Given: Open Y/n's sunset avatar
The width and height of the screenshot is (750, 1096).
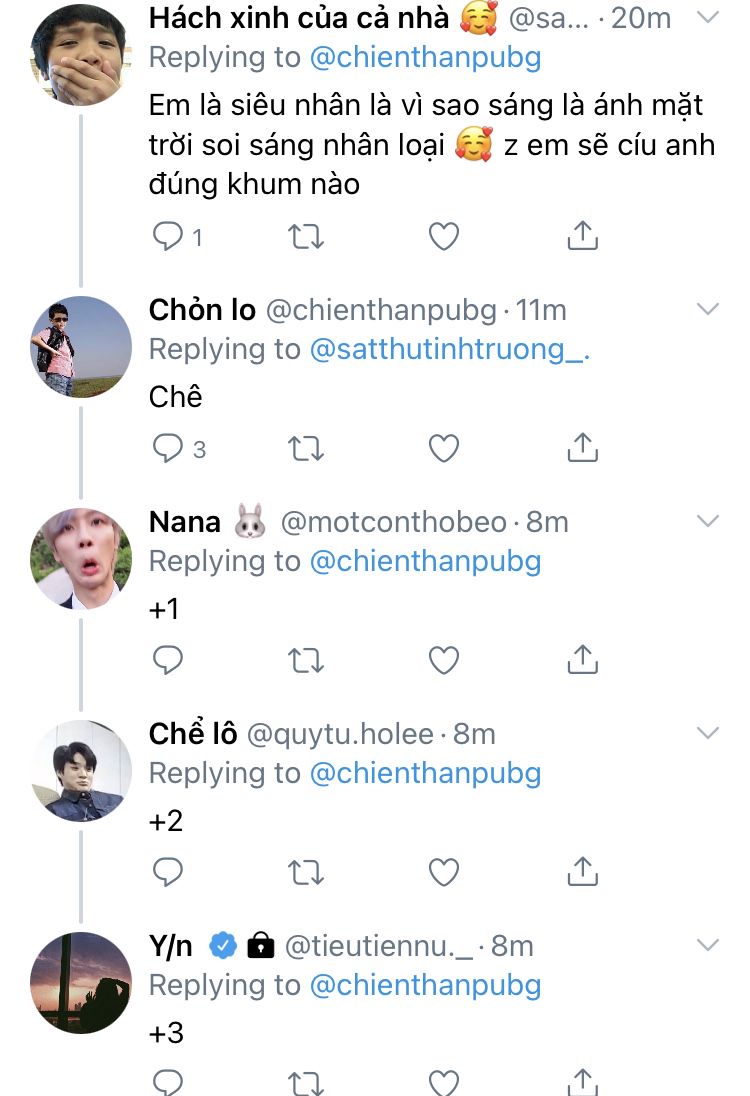Looking at the screenshot, I should 81,982.
